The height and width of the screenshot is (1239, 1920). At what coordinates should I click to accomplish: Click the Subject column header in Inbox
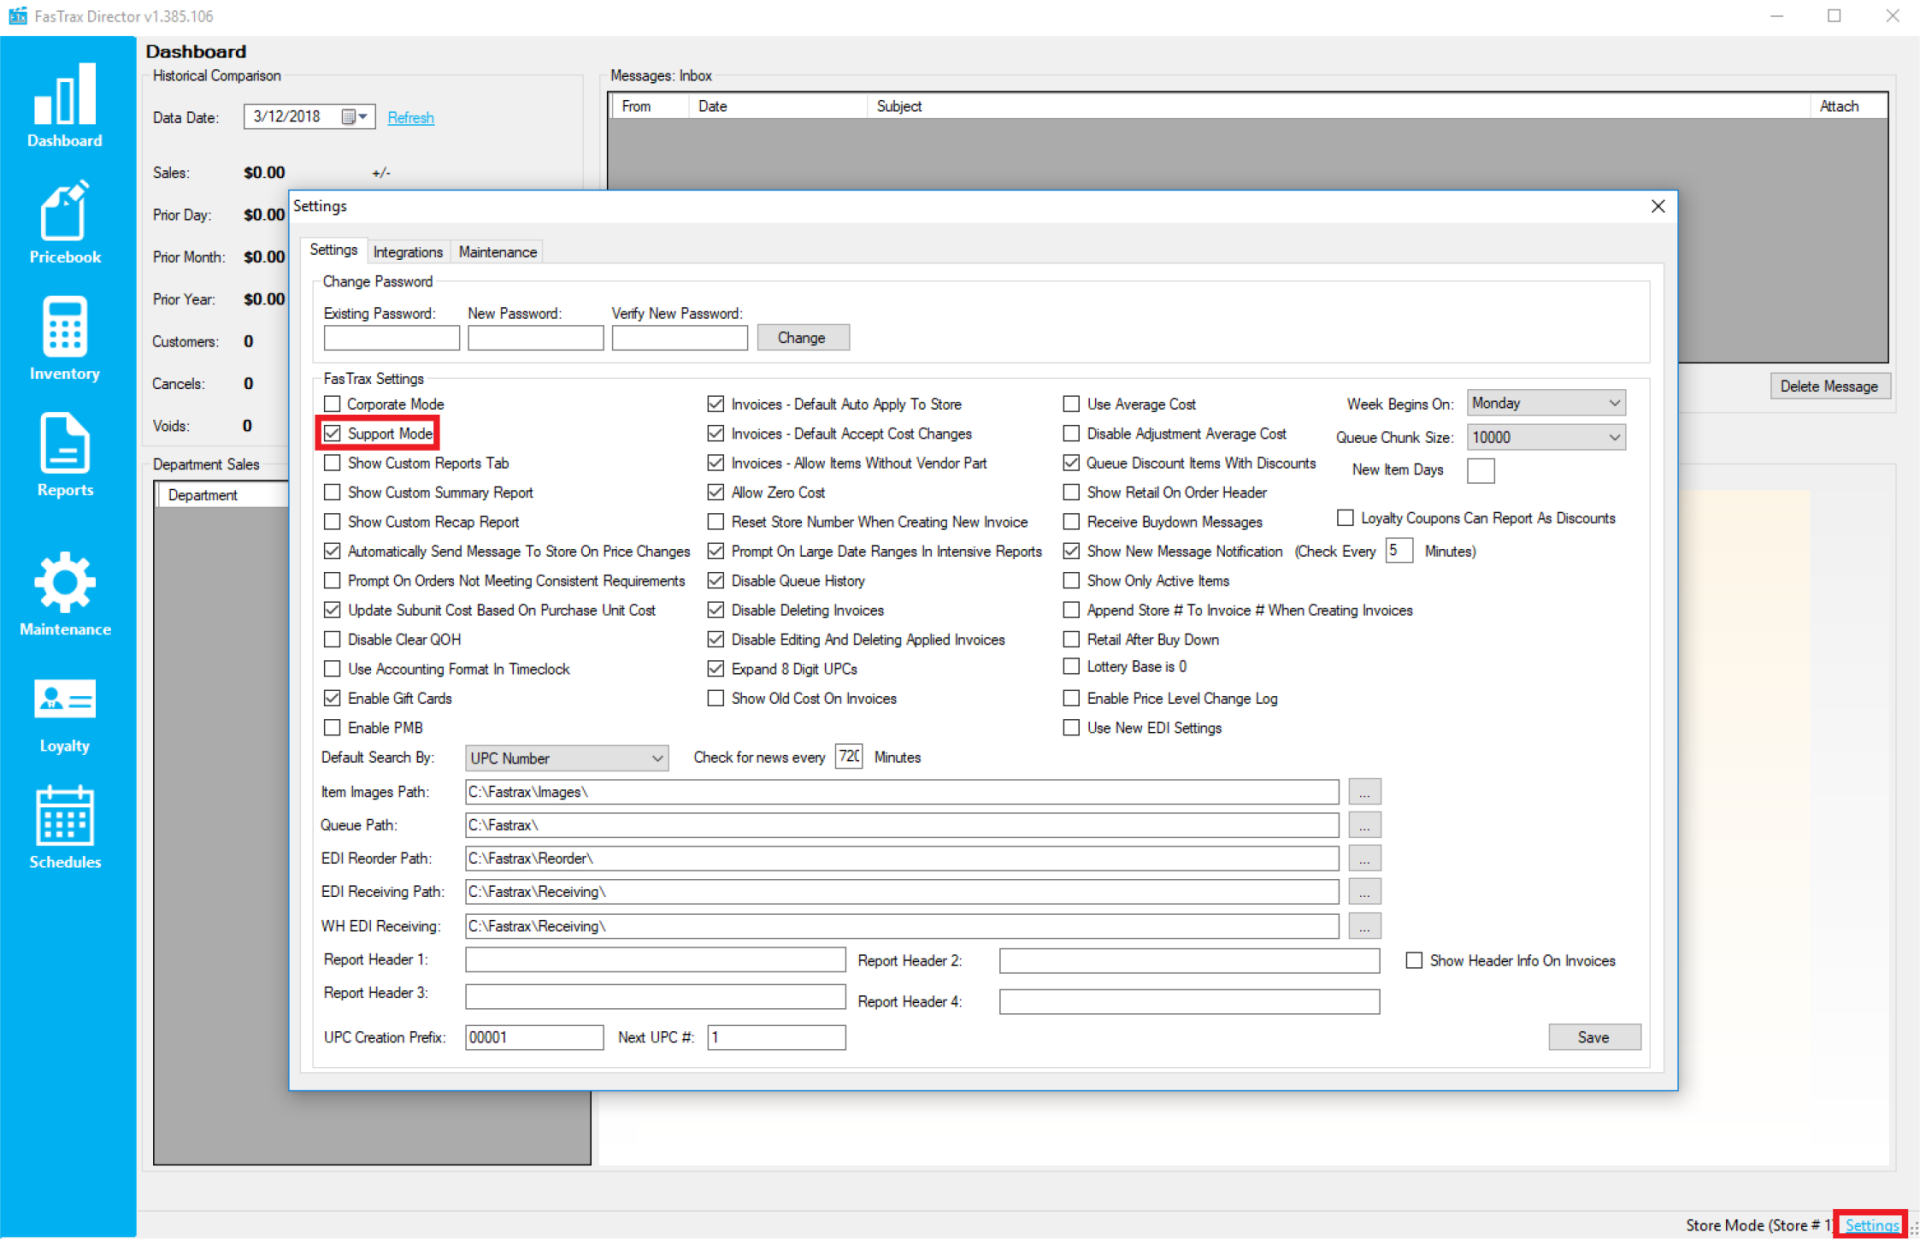click(x=1338, y=106)
